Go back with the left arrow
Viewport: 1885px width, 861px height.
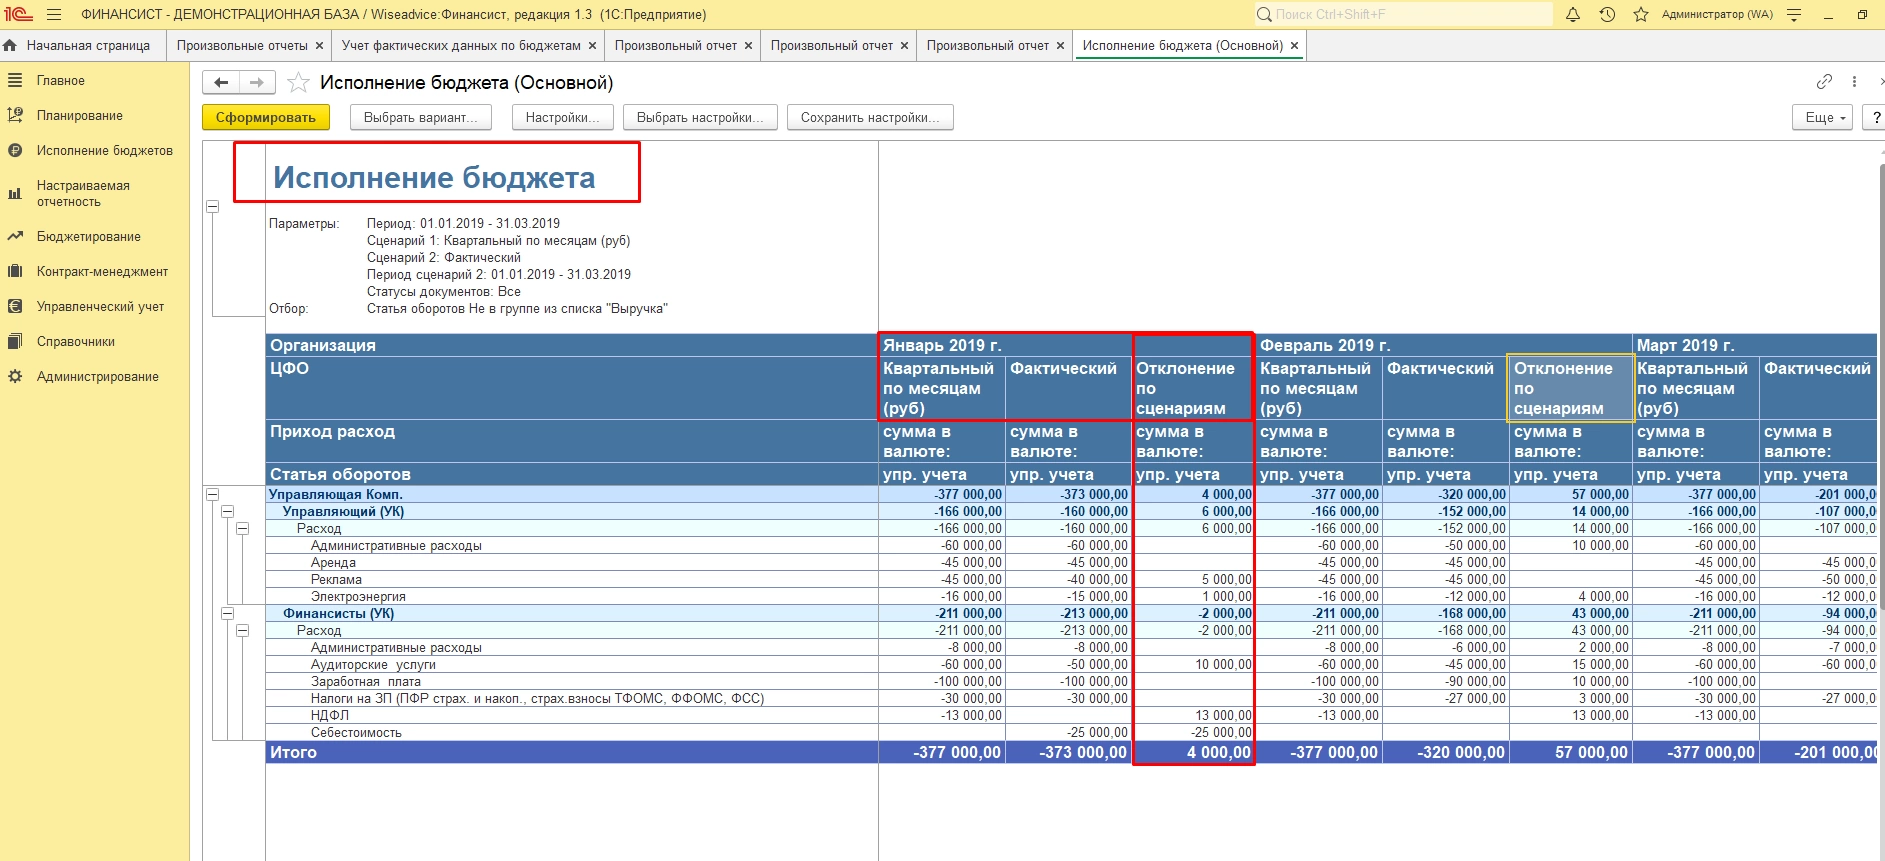pyautogui.click(x=221, y=83)
